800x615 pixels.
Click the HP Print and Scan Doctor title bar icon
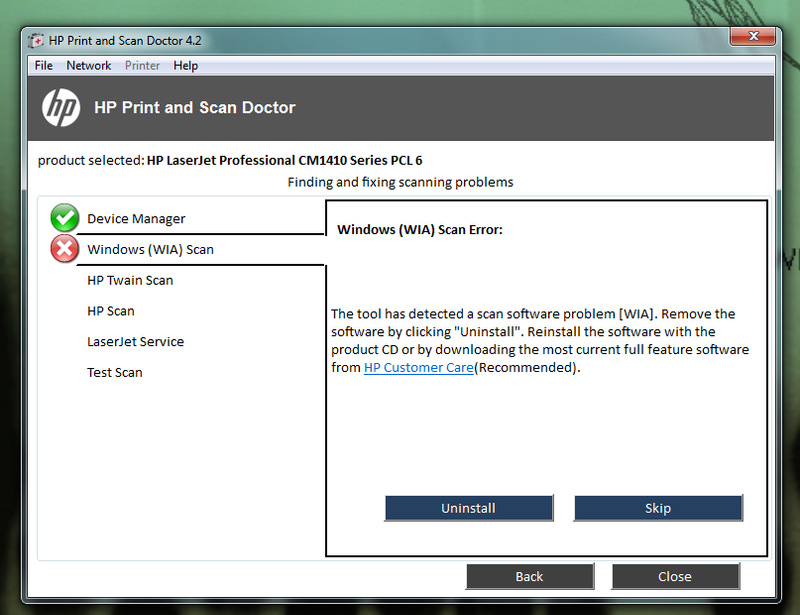coord(36,40)
